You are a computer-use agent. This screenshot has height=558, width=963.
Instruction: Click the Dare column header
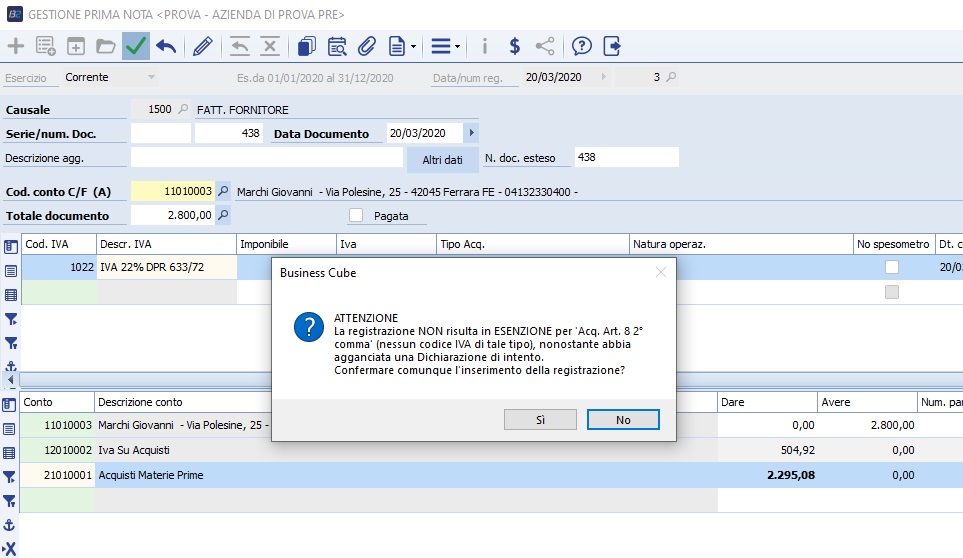(x=767, y=402)
